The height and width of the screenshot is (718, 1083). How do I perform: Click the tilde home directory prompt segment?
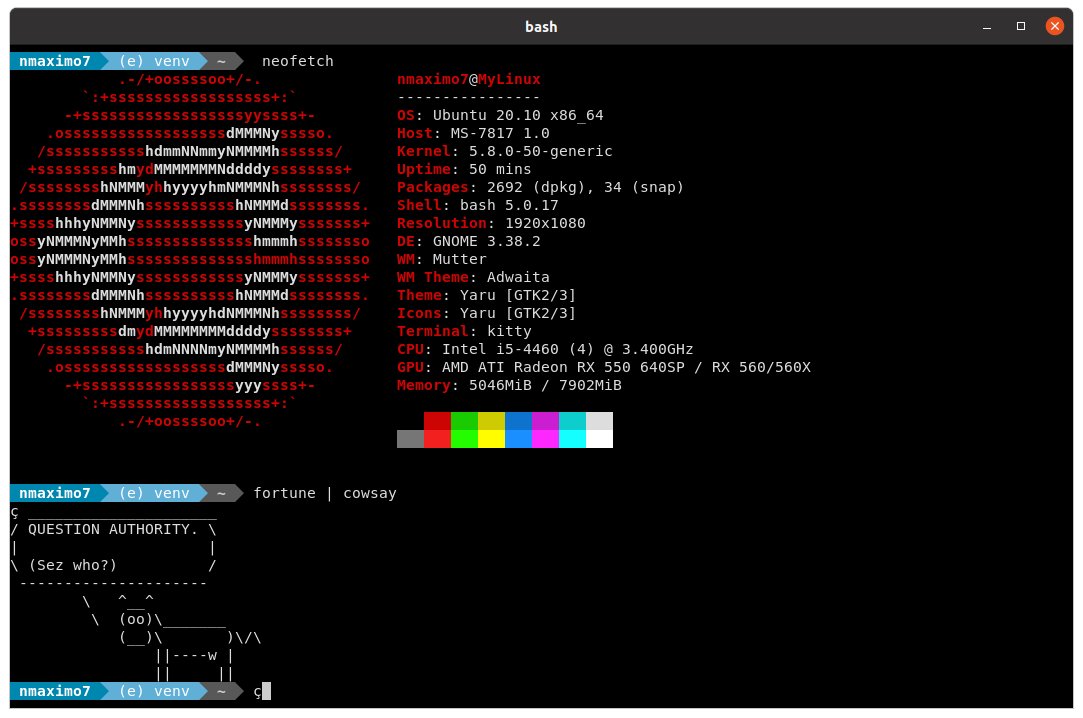pyautogui.click(x=218, y=61)
